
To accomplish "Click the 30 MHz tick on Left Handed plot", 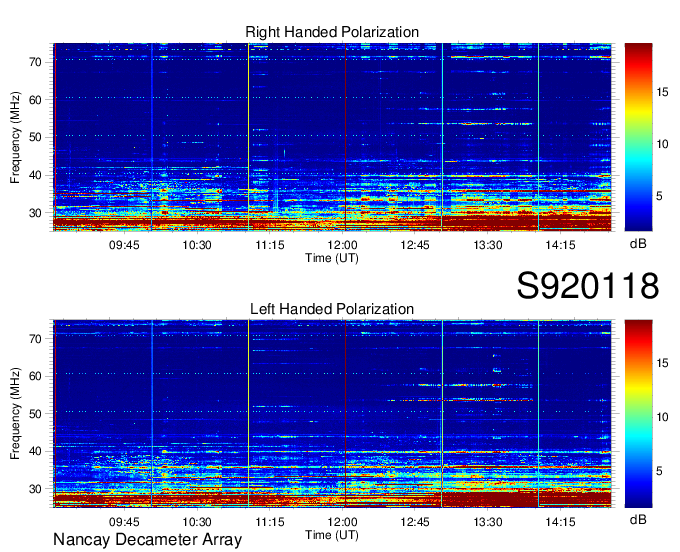I will pyautogui.click(x=35, y=489).
